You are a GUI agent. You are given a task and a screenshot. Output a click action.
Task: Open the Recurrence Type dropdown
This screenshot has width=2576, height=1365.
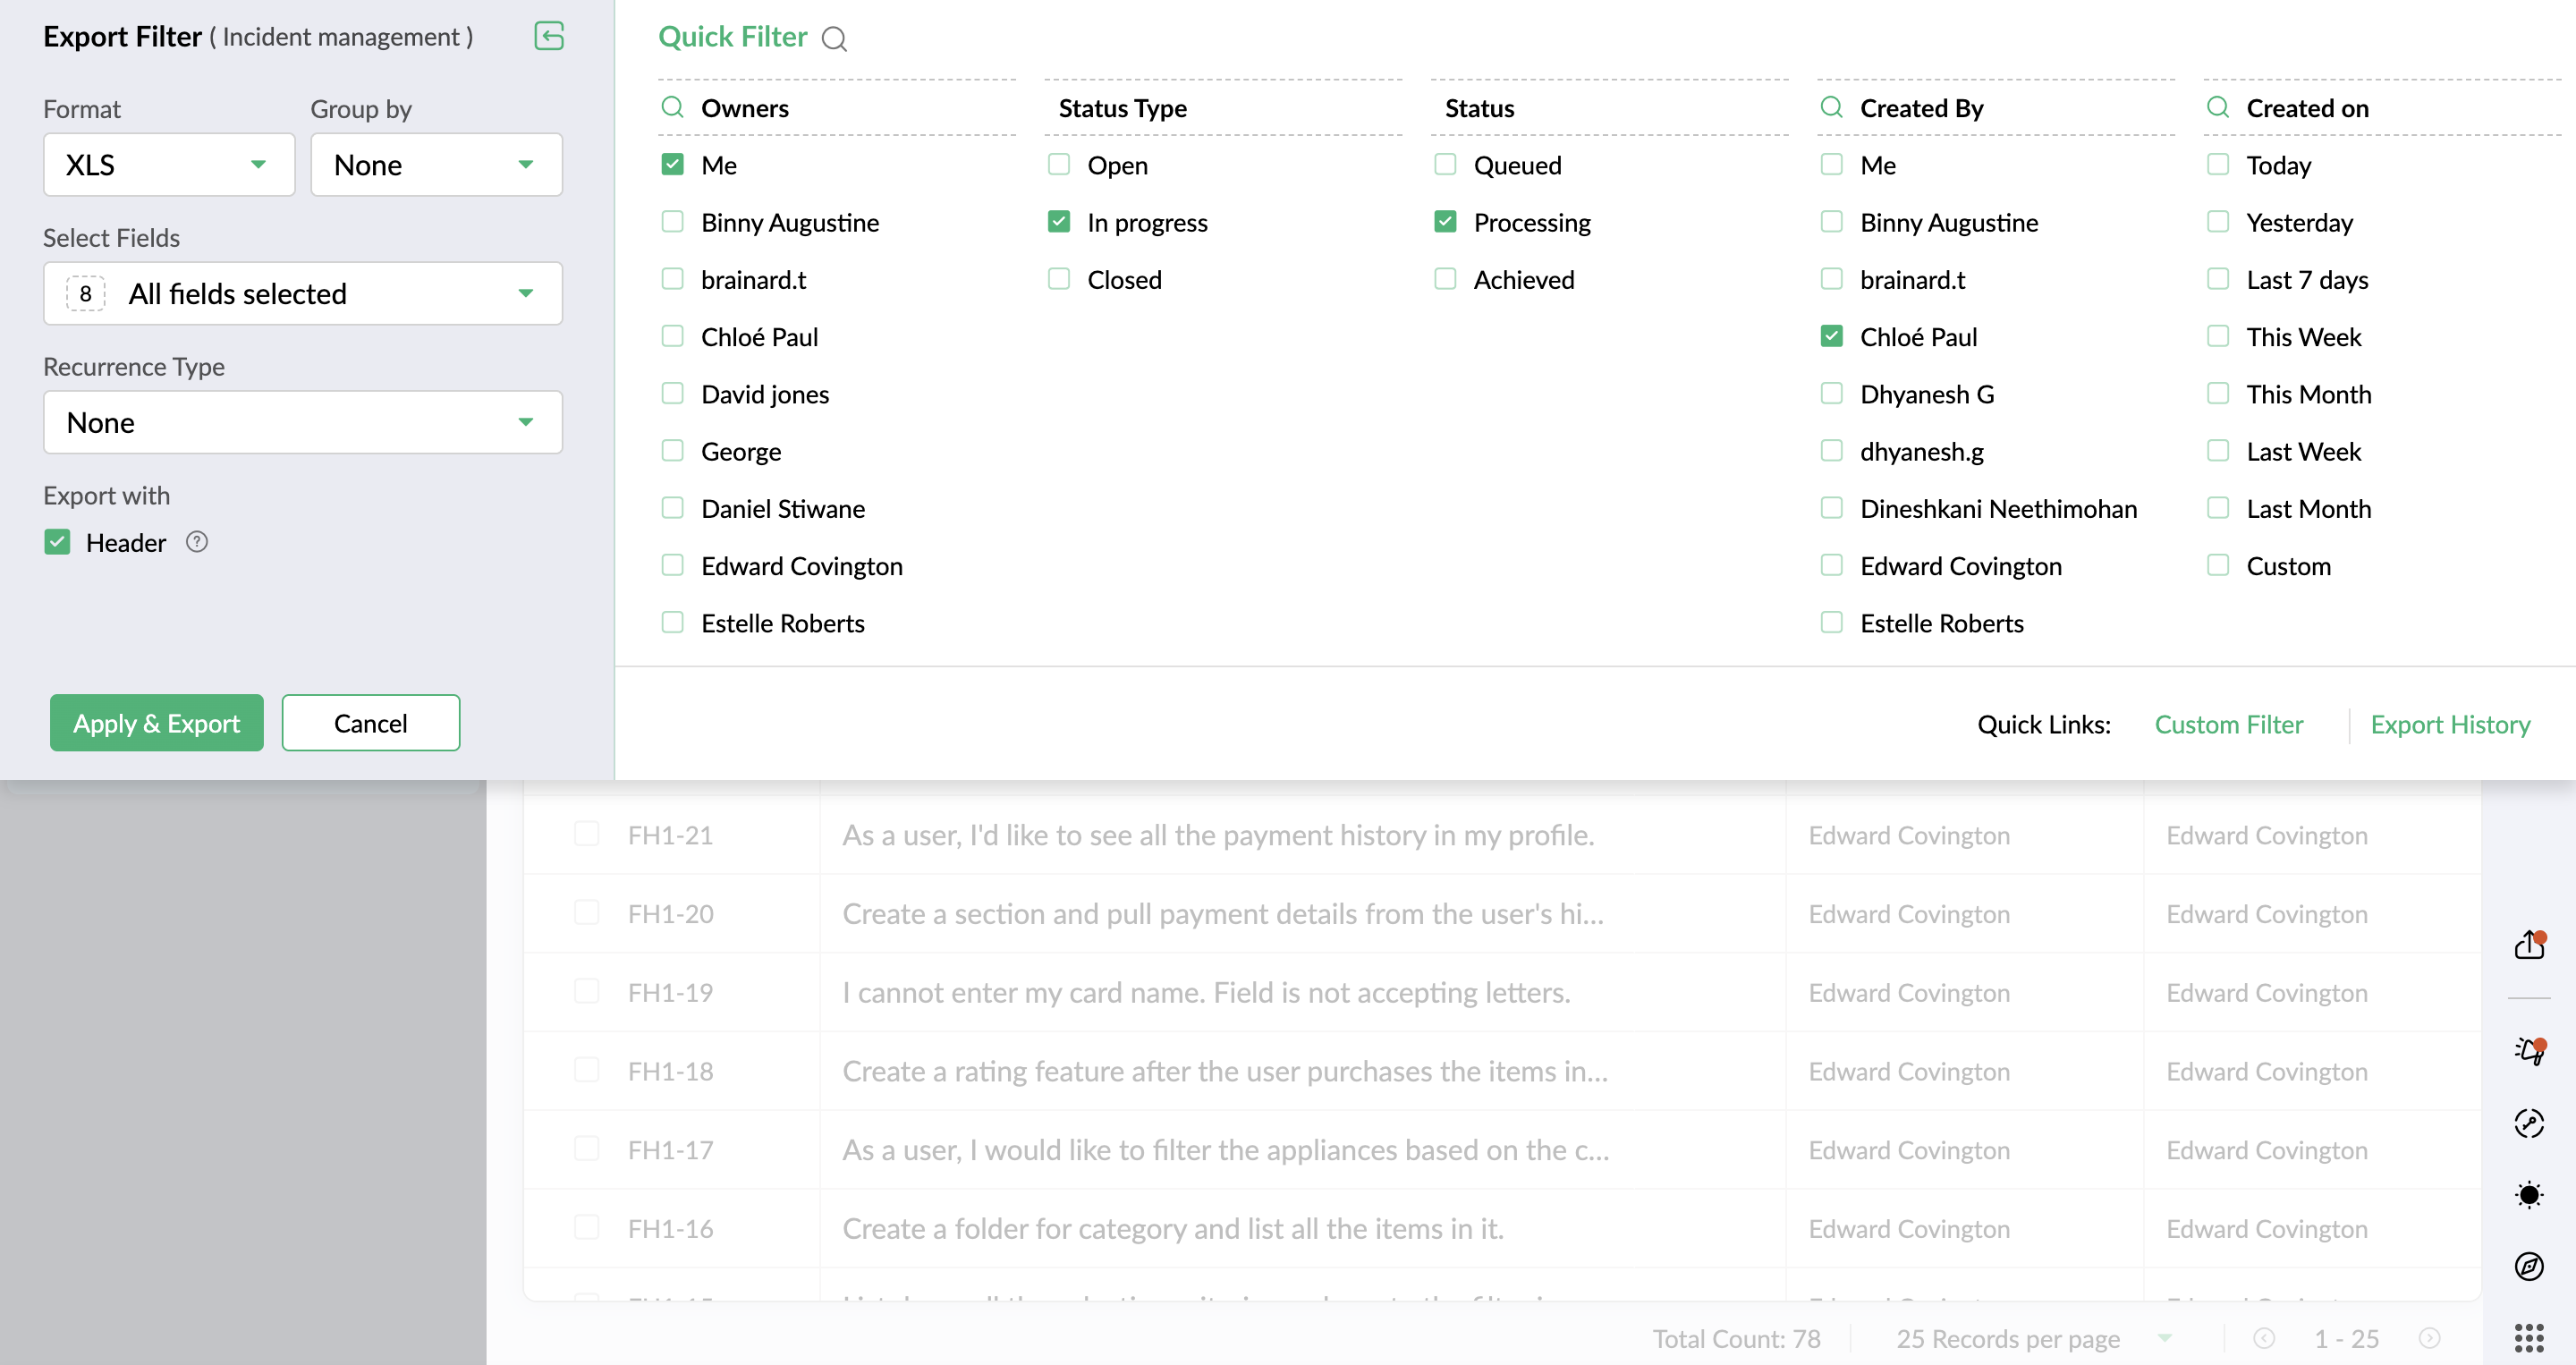(302, 422)
